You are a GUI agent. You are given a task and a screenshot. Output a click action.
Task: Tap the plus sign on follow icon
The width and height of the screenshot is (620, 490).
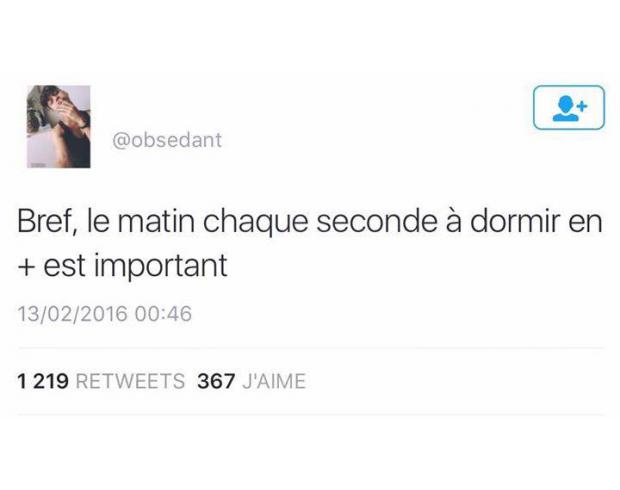(582, 106)
